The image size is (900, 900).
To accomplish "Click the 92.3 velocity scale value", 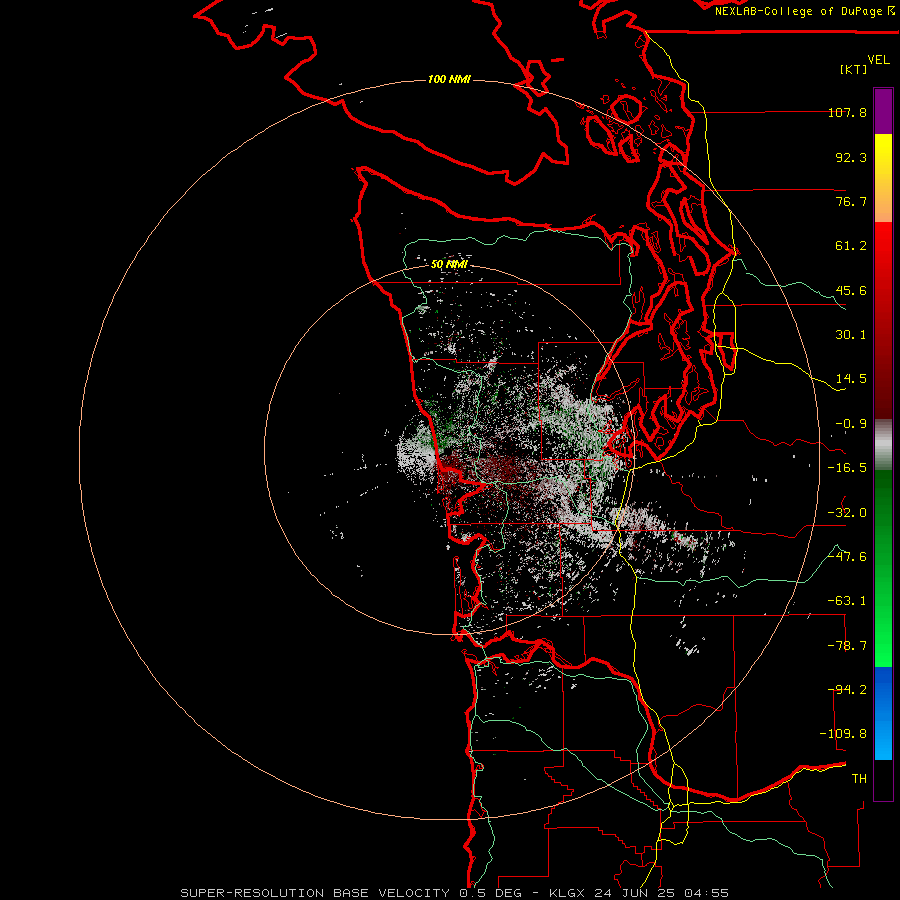I will (851, 157).
